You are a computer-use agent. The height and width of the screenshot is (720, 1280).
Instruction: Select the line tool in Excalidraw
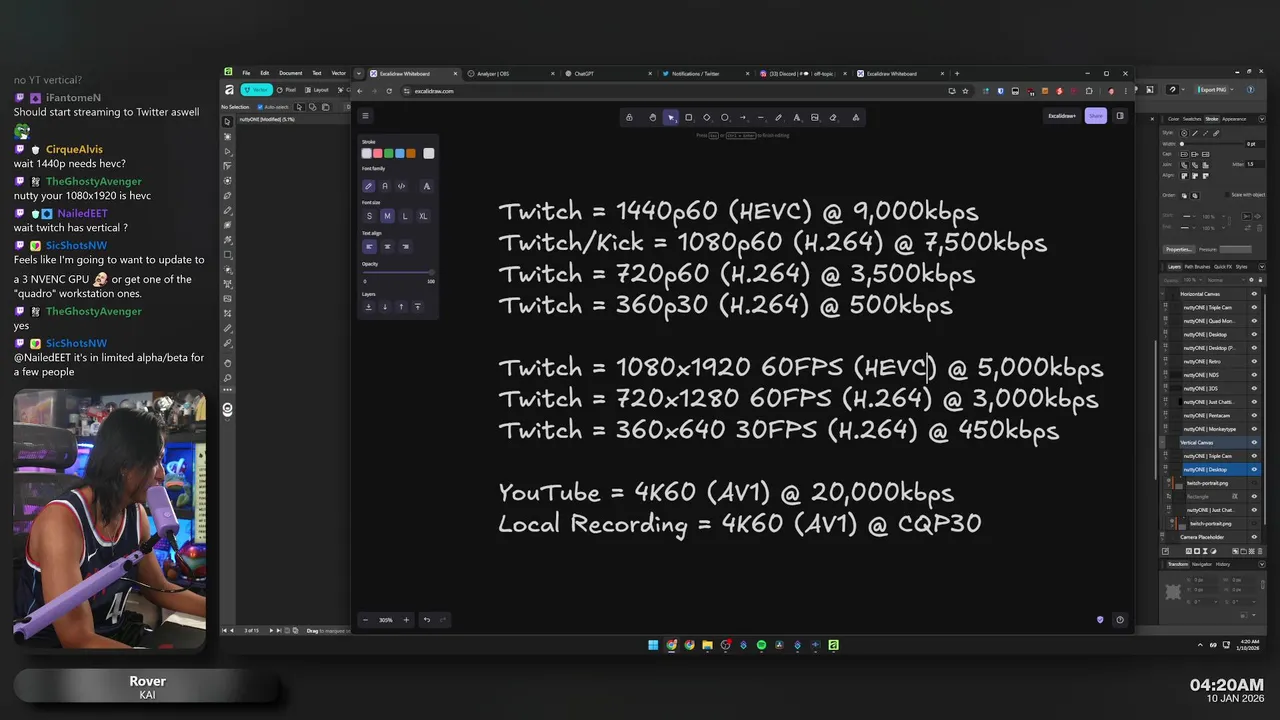click(760, 117)
